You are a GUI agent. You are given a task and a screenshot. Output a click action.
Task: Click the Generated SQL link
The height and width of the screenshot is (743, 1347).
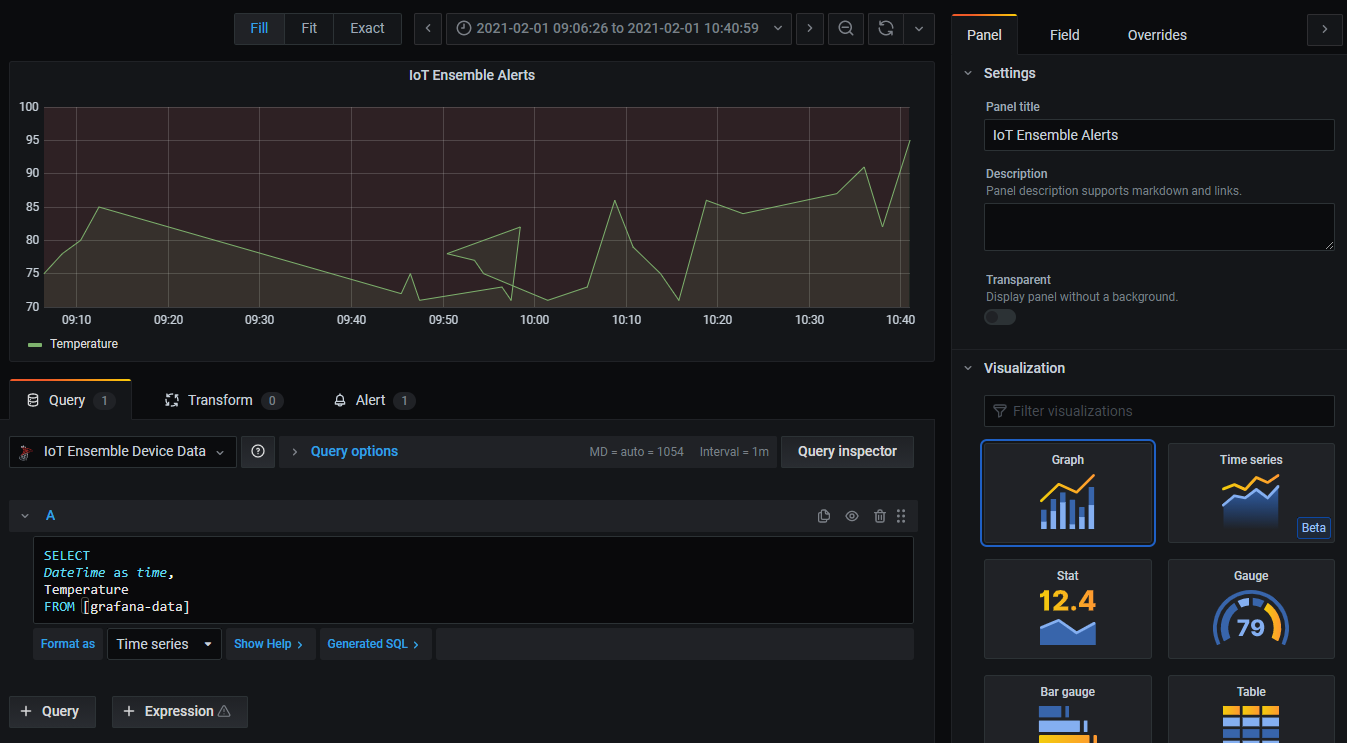374,644
